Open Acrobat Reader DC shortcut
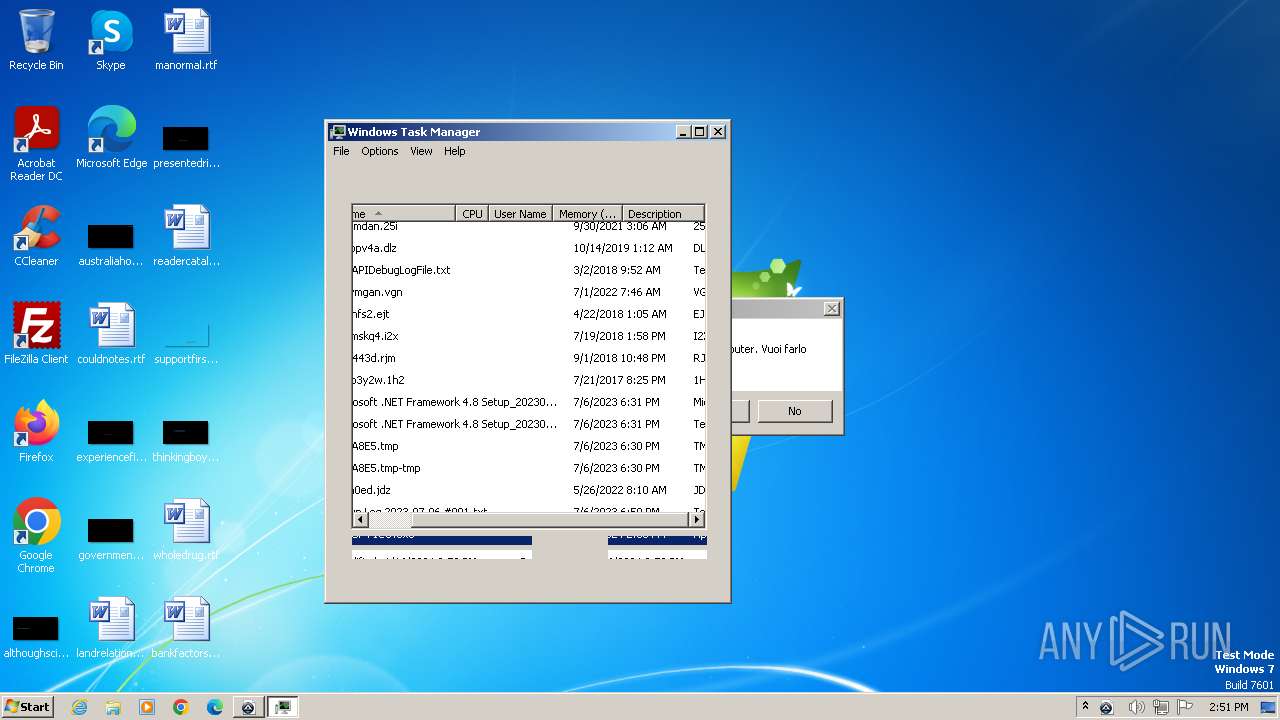Image resolution: width=1280 pixels, height=720 pixels. [36, 143]
